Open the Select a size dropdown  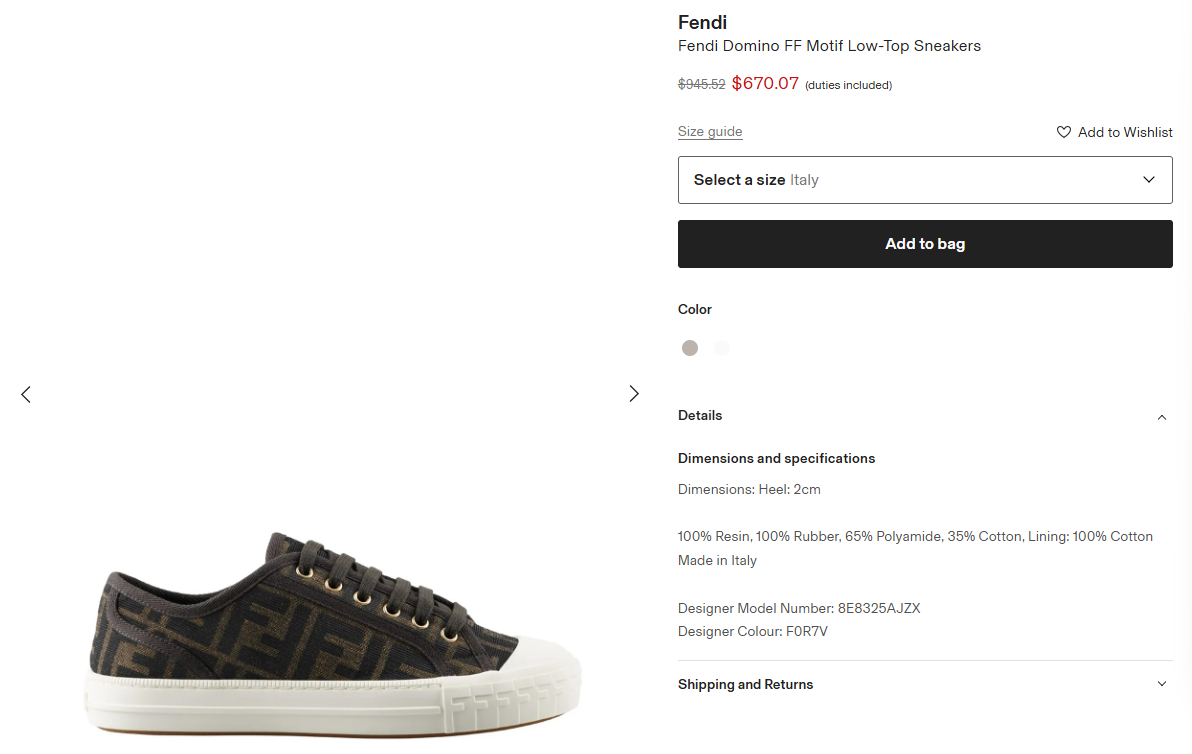924,180
